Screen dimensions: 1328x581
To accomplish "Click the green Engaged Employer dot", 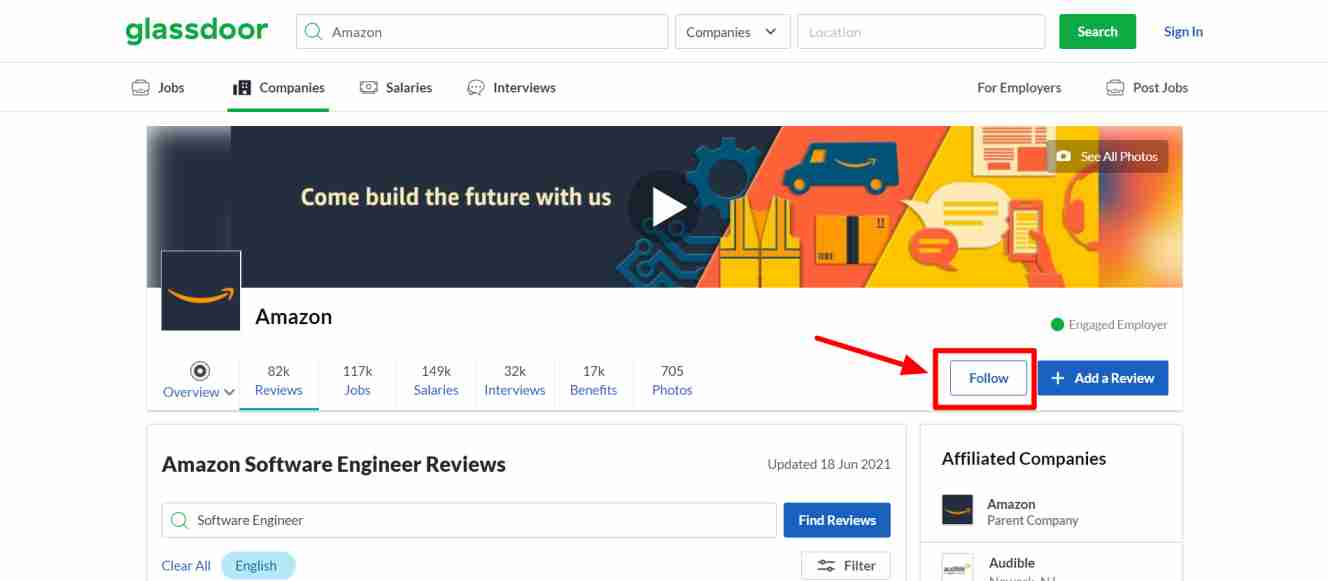I will click(x=1057, y=324).
